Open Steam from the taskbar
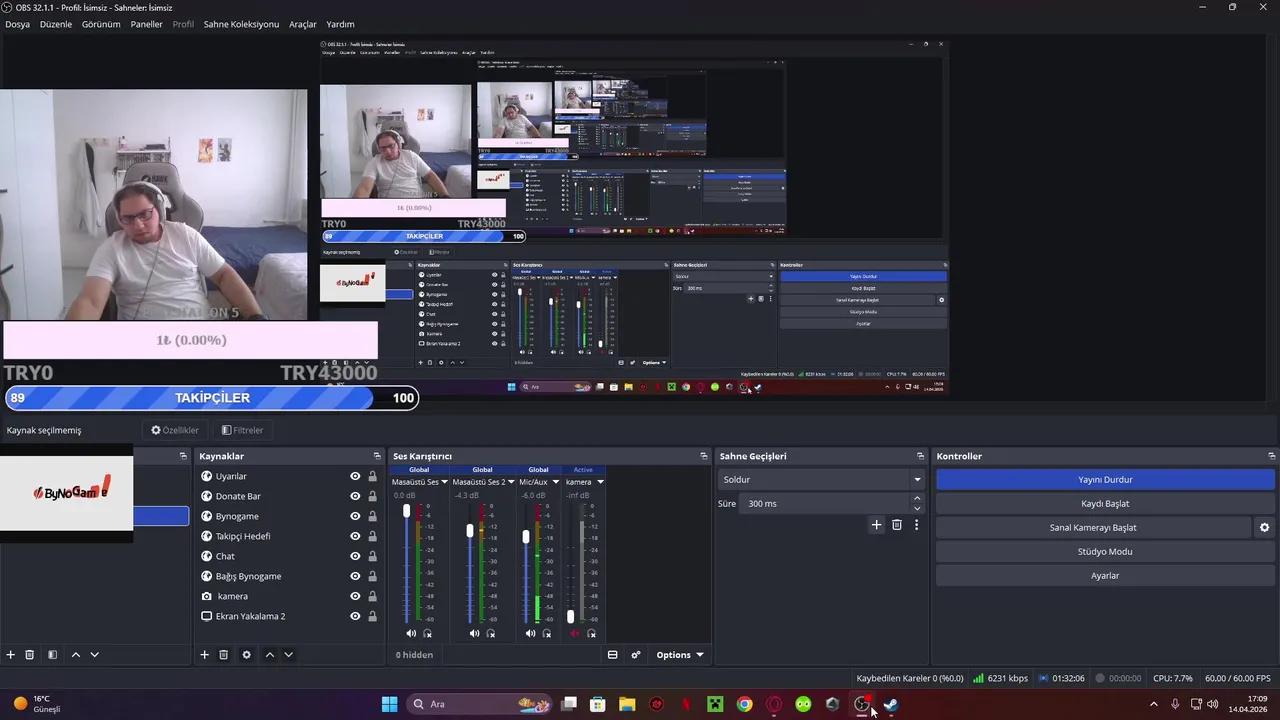The image size is (1280, 720). (x=890, y=704)
